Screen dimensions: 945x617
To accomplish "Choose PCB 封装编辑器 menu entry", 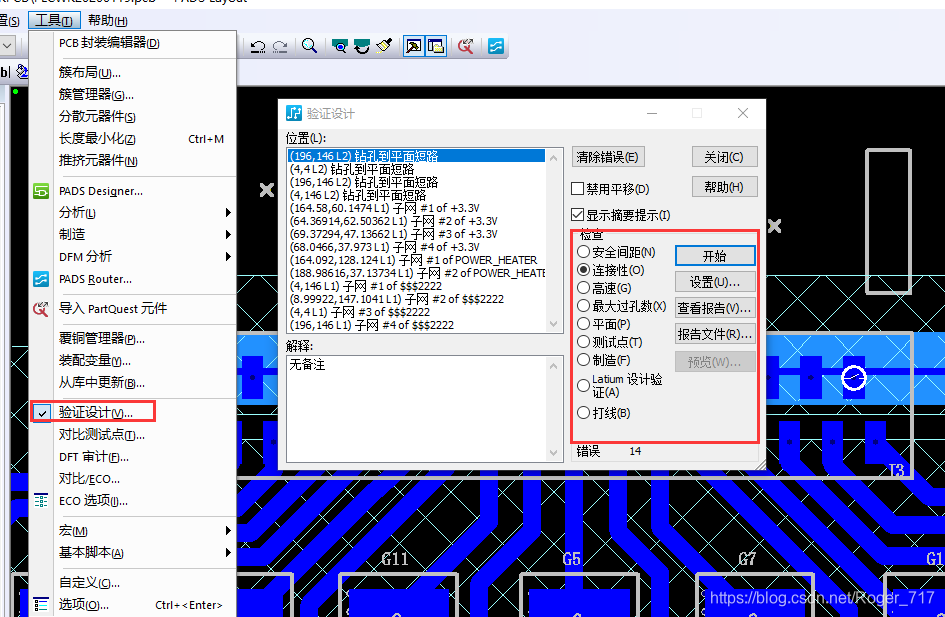I will click(133, 43).
